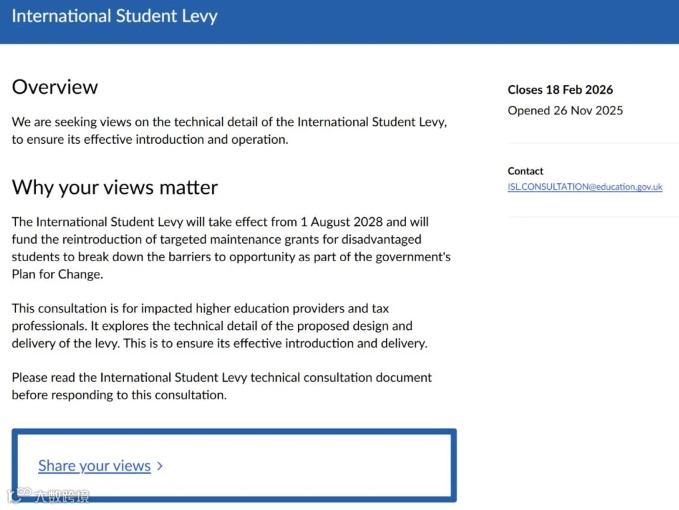Click the Chinese watermark text at the bottom left
The height and width of the screenshot is (510, 679).
point(62,496)
